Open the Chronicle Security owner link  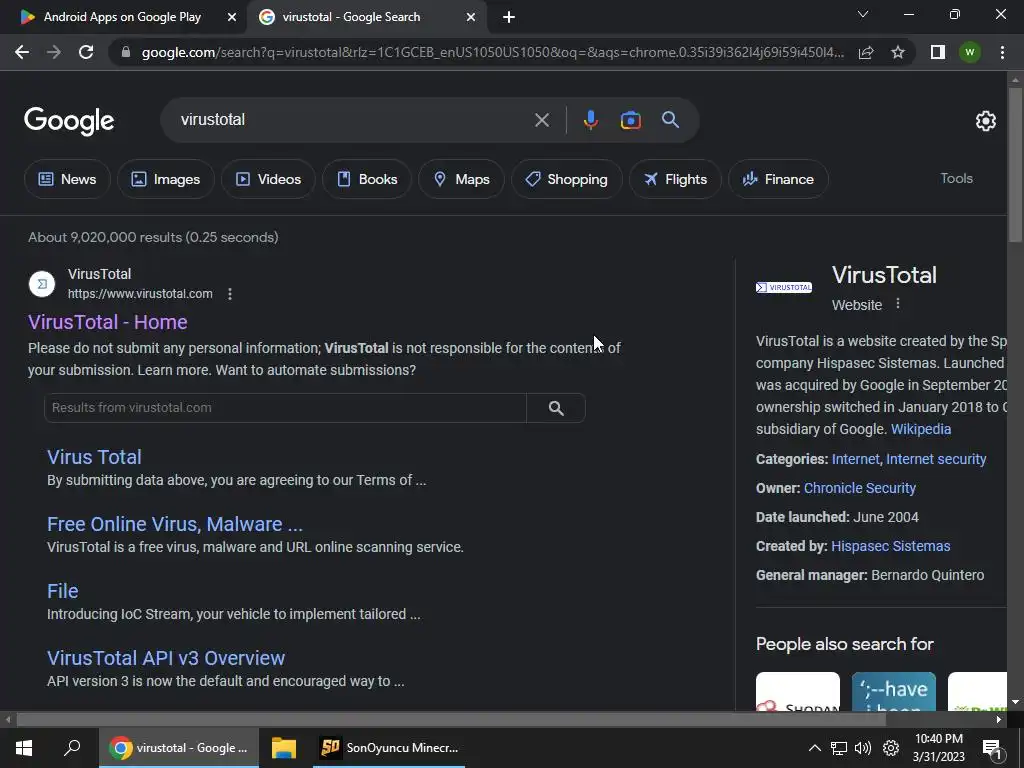[859, 488]
